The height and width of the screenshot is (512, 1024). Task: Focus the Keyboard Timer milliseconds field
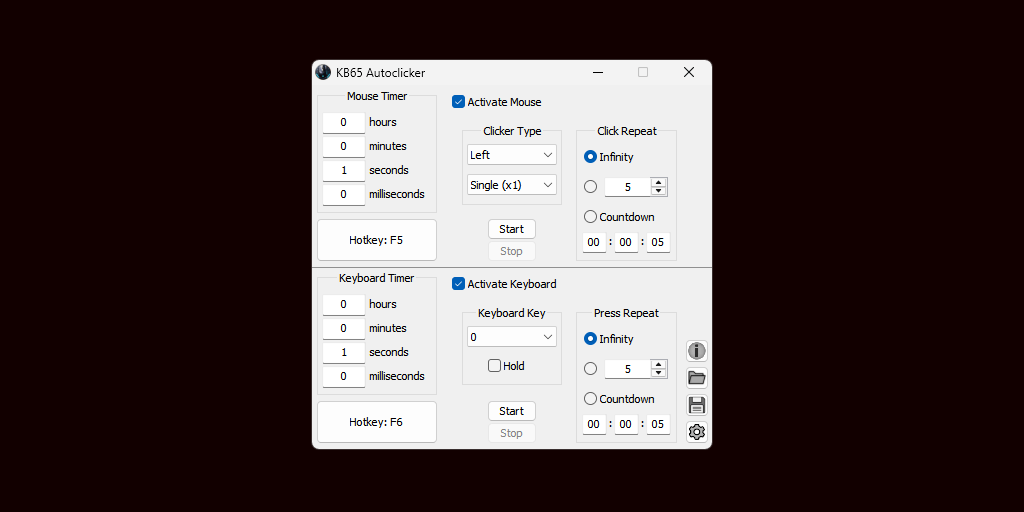tap(344, 377)
